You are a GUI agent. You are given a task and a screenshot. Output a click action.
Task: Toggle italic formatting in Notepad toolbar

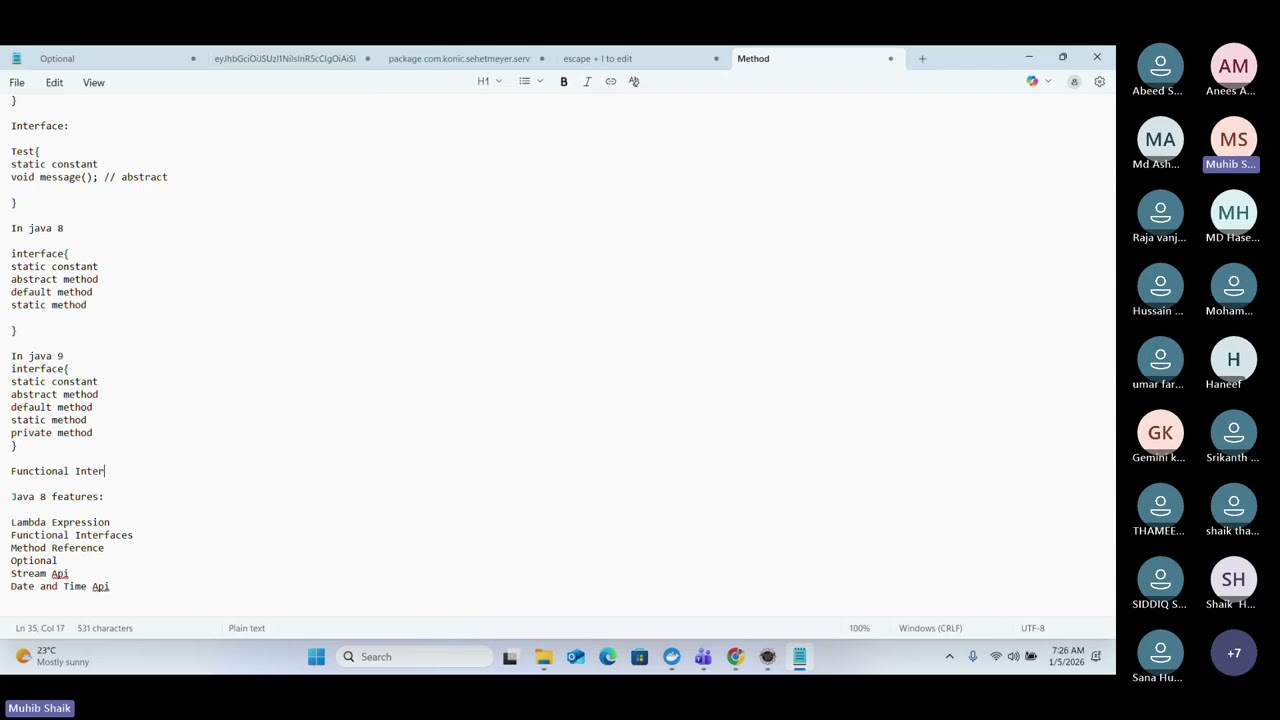pos(587,82)
